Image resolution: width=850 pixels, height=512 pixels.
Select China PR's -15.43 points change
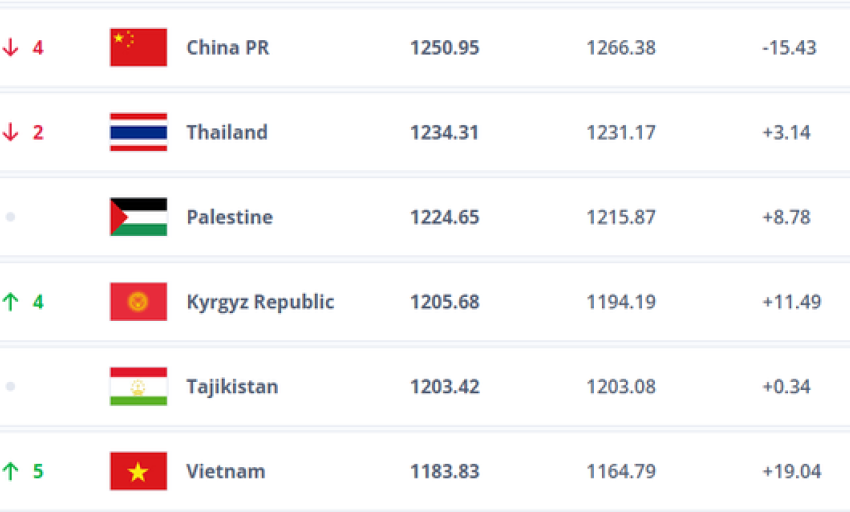789,48
